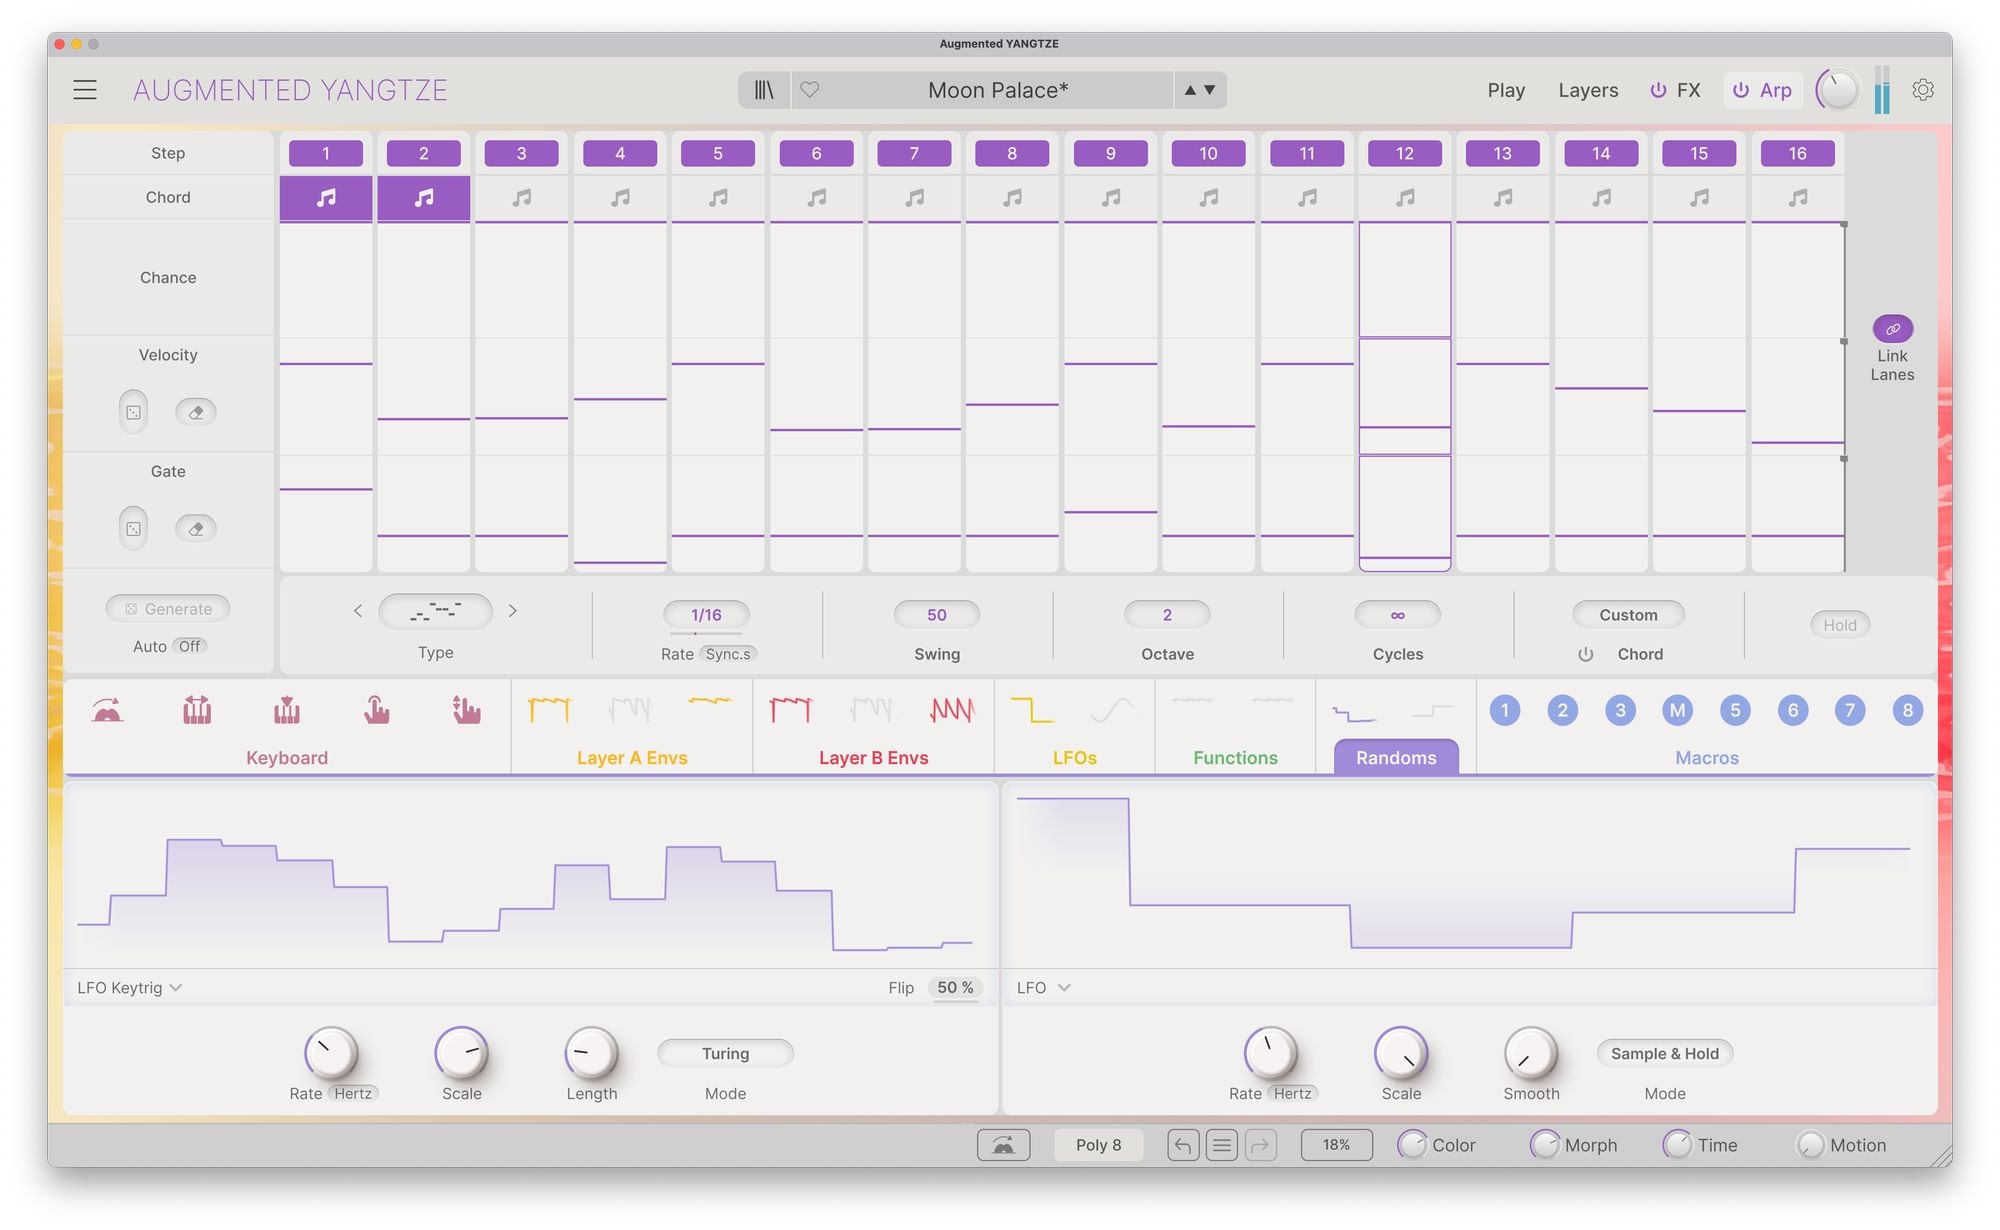Click the Link Lanes chain icon

(x=1892, y=329)
